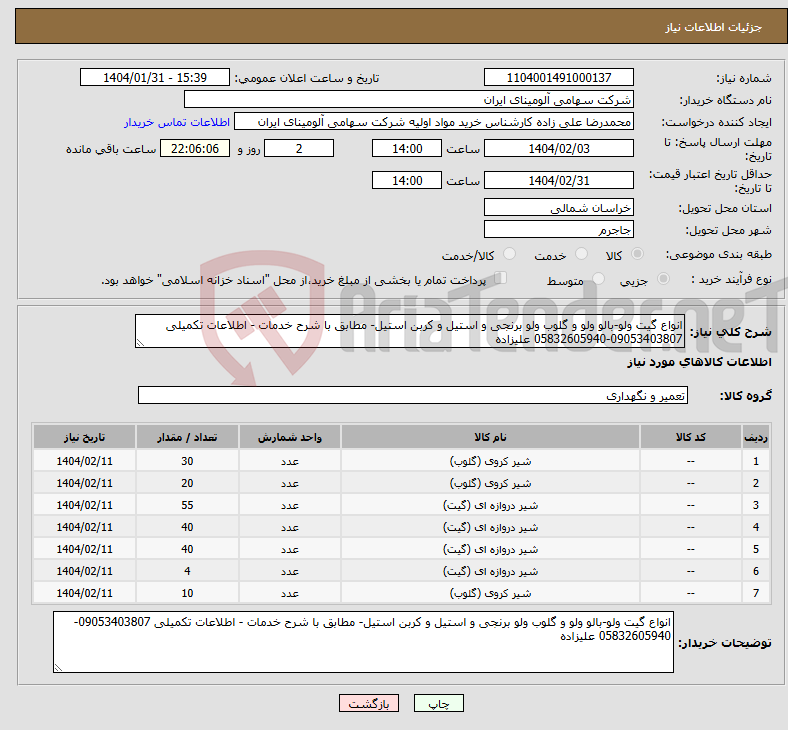The width and height of the screenshot is (788, 730).
Task: Click the ردیف column header
Action: pyautogui.click(x=755, y=437)
